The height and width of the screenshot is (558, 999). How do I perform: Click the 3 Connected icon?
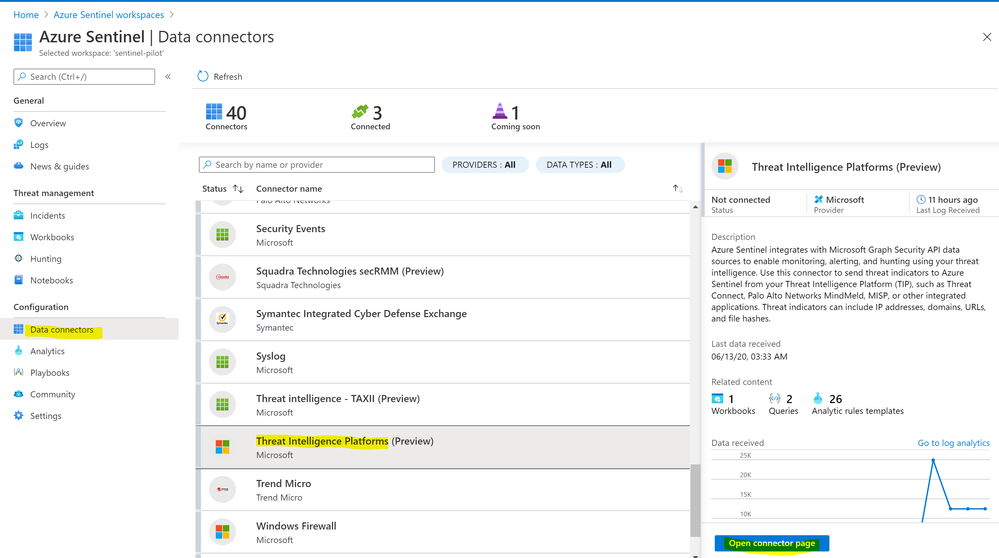pos(360,111)
